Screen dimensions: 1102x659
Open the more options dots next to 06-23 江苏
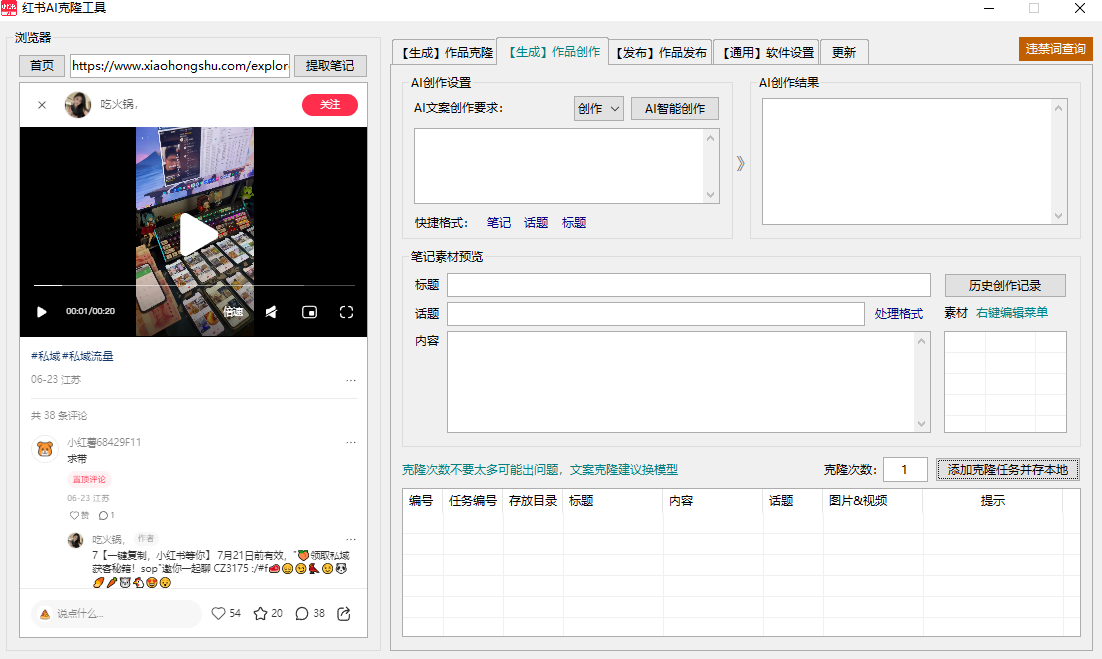click(351, 380)
